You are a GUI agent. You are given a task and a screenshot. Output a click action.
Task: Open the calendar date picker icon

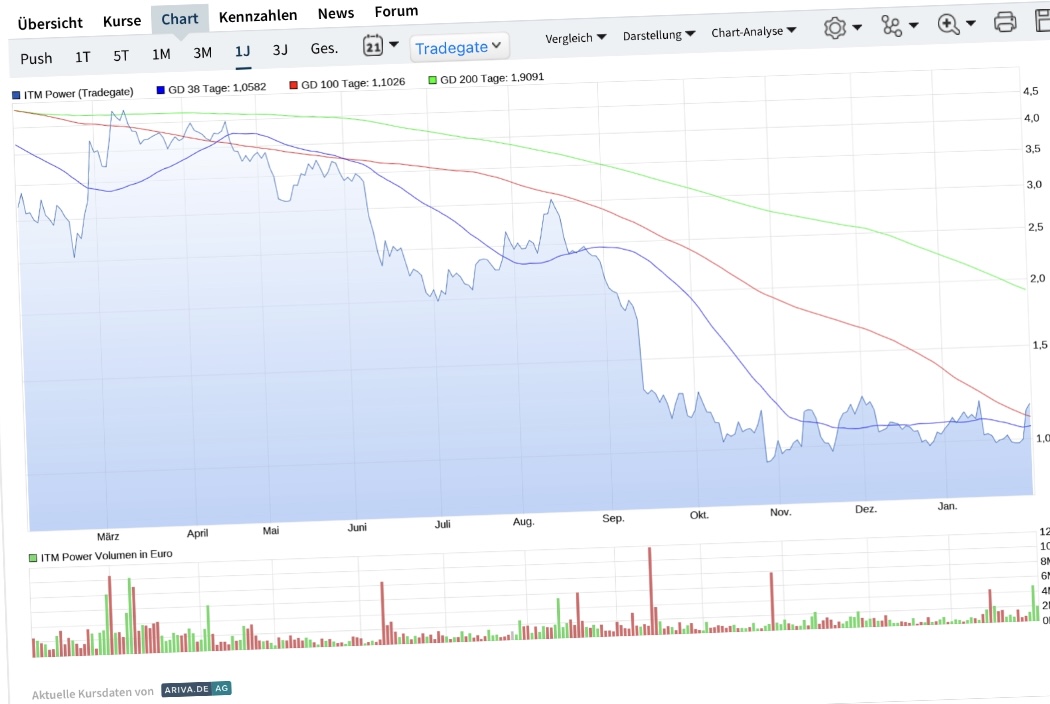tap(373, 46)
